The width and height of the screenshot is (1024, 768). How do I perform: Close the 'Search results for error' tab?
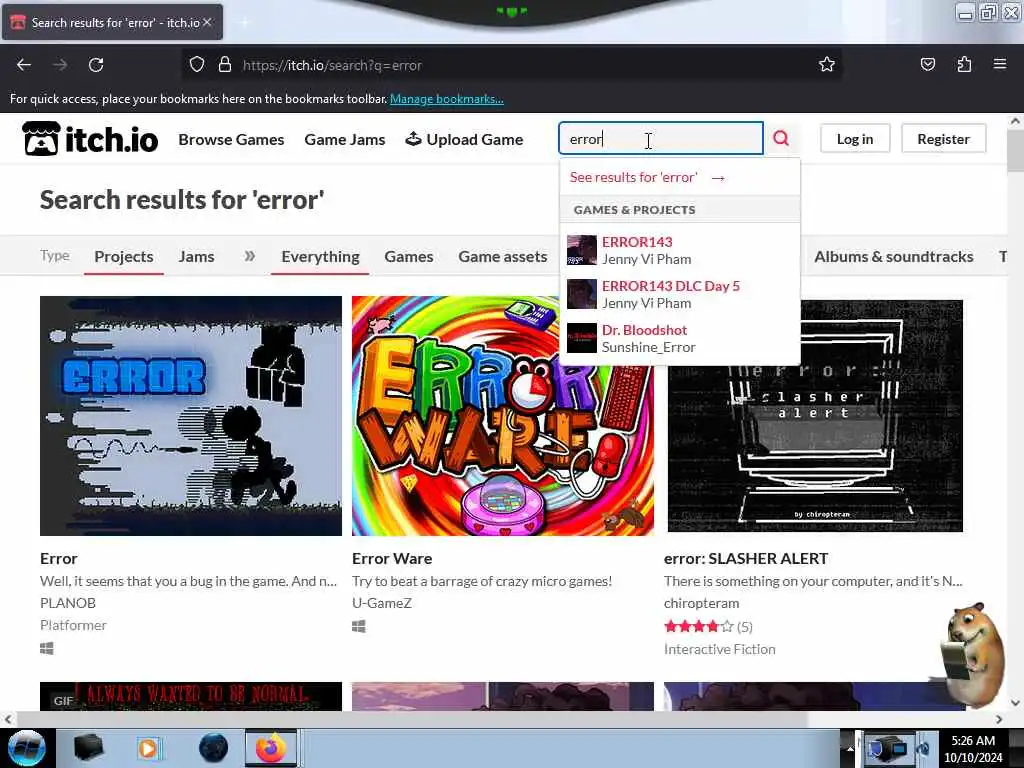click(x=207, y=22)
